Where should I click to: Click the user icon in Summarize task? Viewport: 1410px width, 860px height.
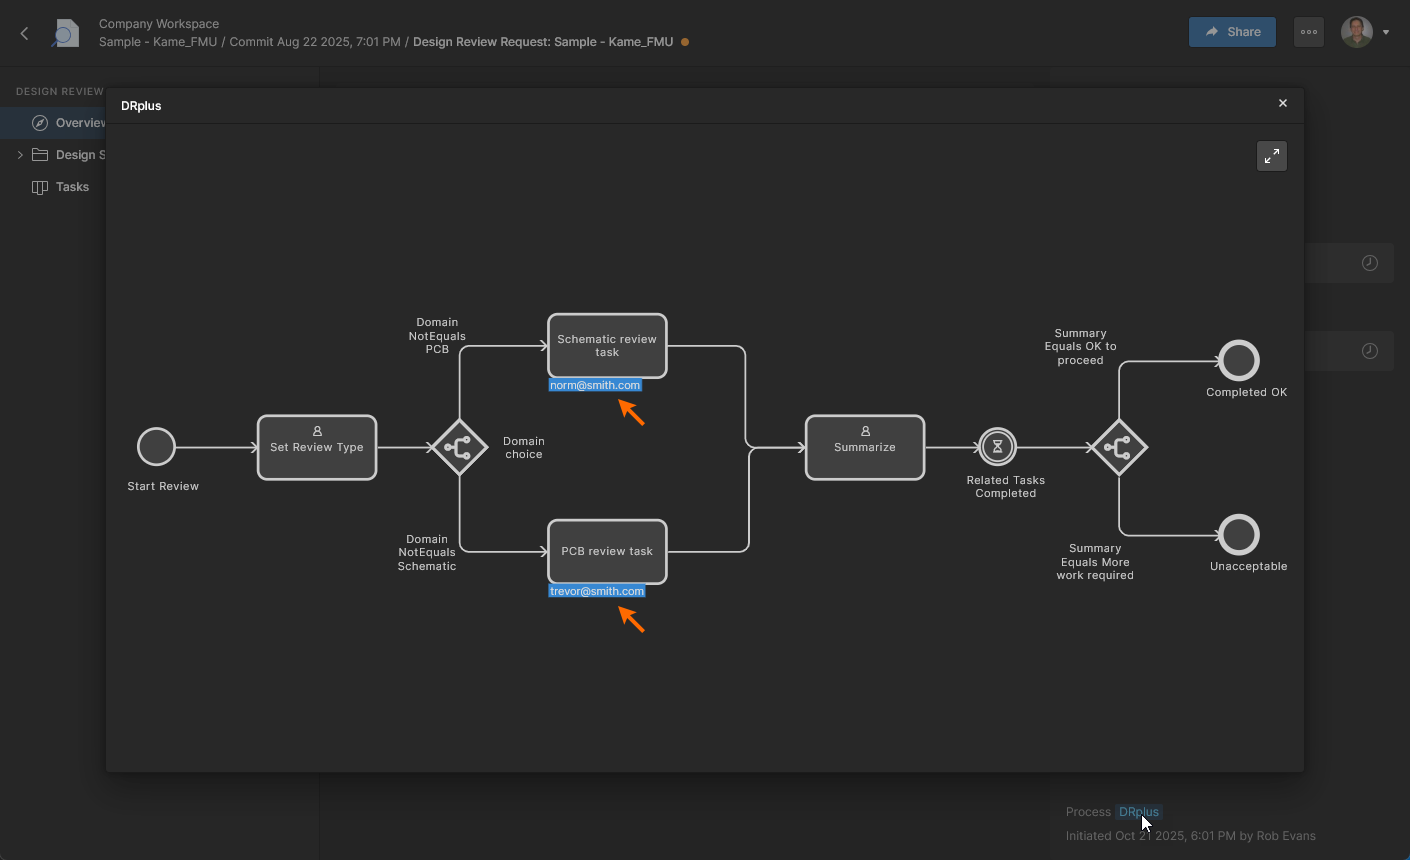coord(865,431)
